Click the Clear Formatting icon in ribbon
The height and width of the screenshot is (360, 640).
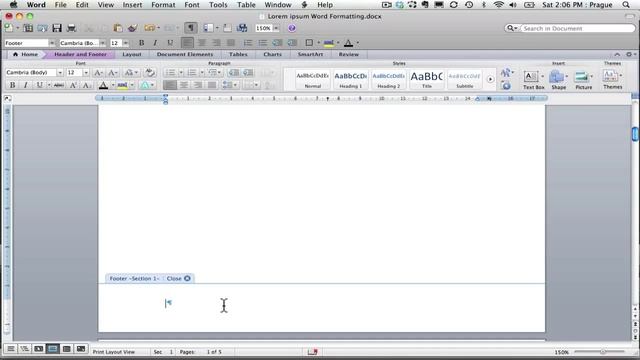point(150,73)
